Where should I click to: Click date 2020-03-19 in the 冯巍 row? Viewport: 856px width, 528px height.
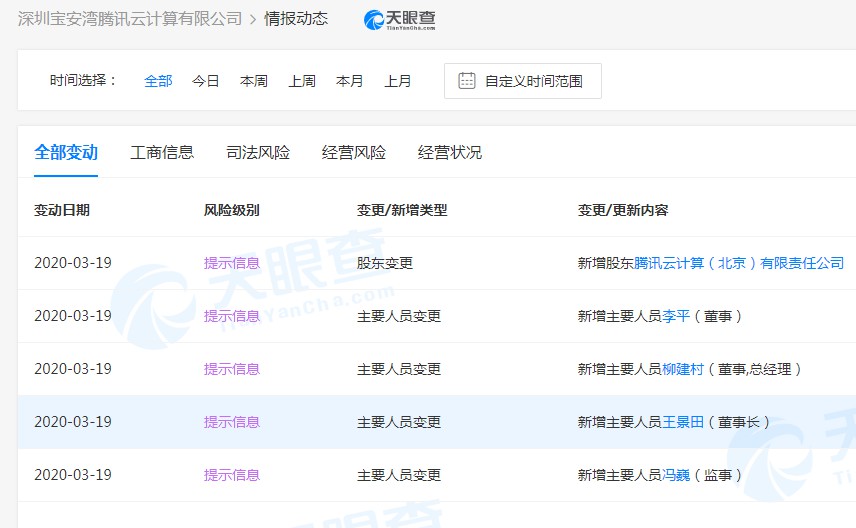tap(73, 475)
